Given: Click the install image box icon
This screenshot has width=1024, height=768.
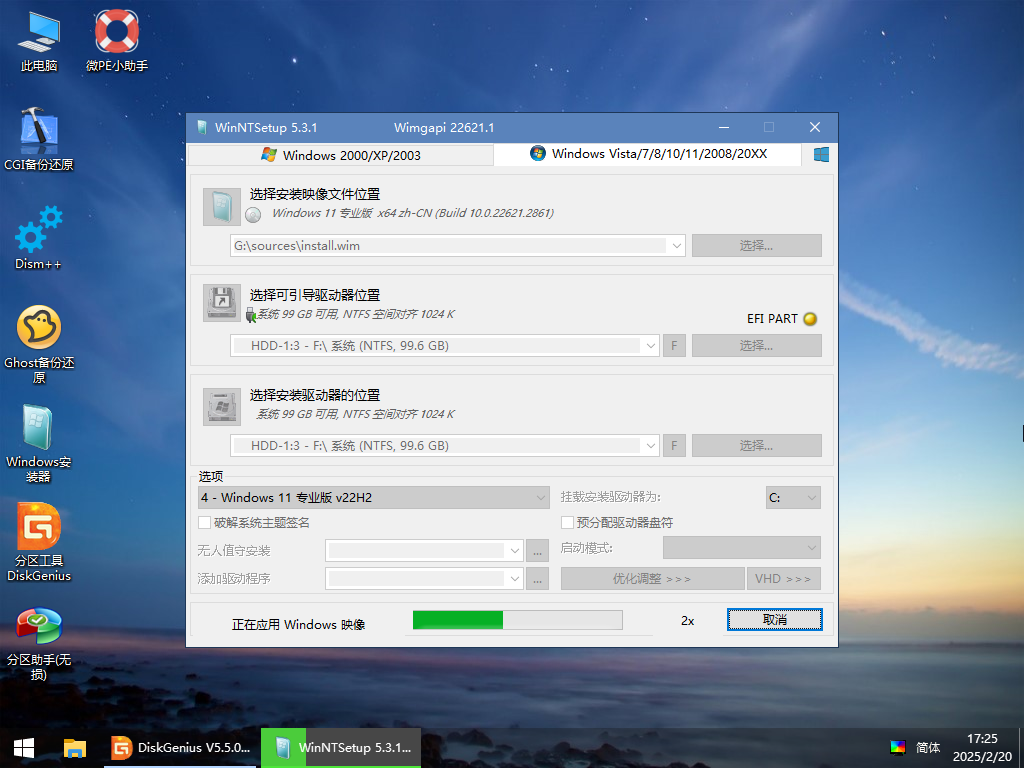Looking at the screenshot, I should coord(221,207).
